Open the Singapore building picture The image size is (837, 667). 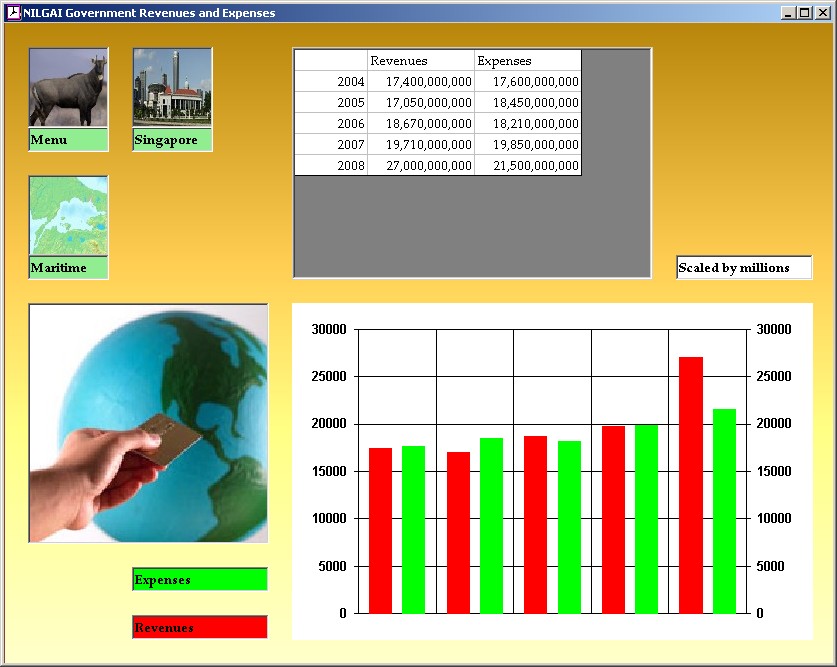coord(172,88)
